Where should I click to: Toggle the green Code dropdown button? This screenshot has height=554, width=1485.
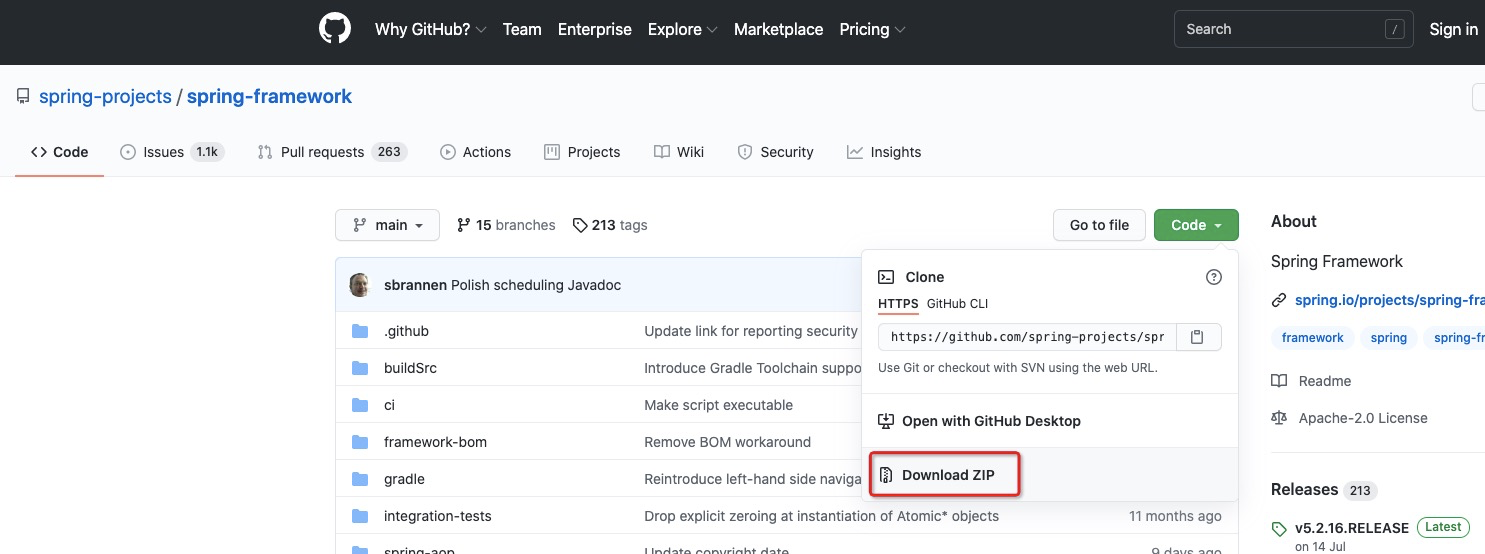(1196, 225)
